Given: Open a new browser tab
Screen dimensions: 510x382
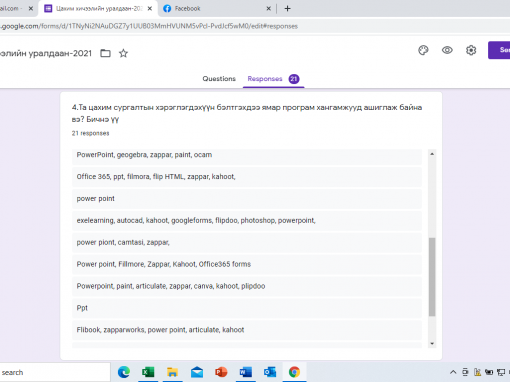Looking at the screenshot, I should [287, 9].
